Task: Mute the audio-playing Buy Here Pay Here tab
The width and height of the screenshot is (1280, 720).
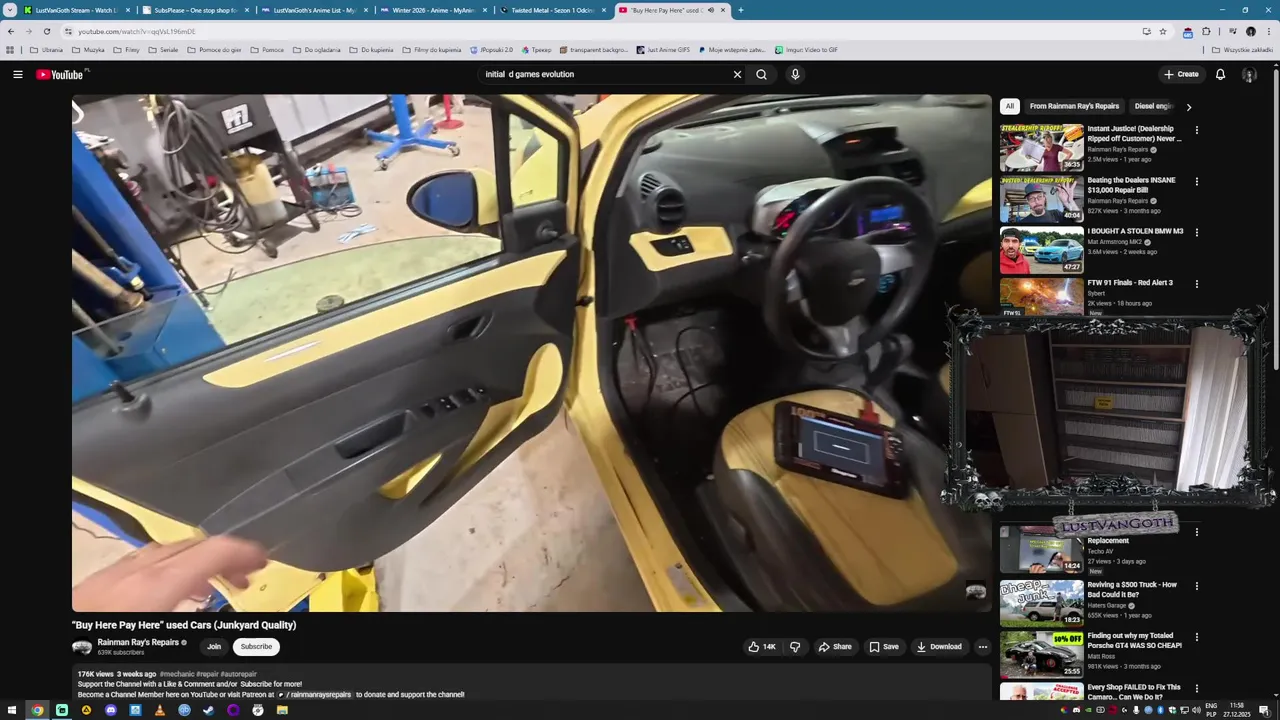Action: (x=711, y=10)
